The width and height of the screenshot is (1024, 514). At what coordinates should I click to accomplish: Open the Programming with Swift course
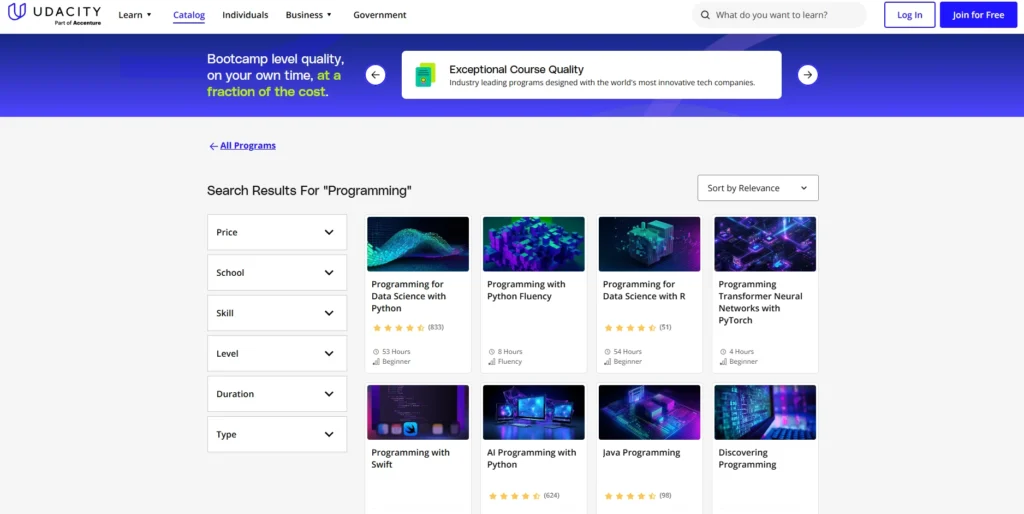410,458
